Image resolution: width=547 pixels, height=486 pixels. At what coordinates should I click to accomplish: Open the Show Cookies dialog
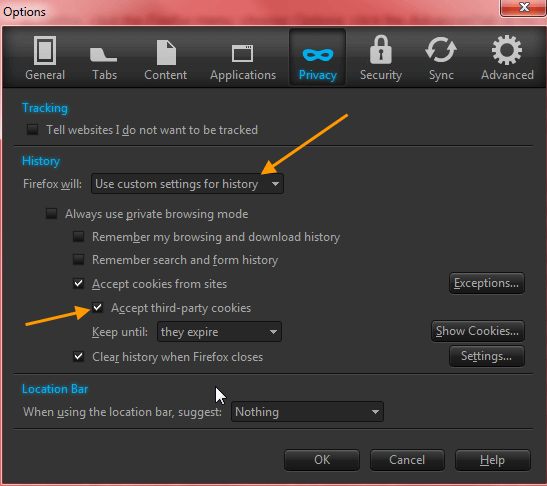478,331
